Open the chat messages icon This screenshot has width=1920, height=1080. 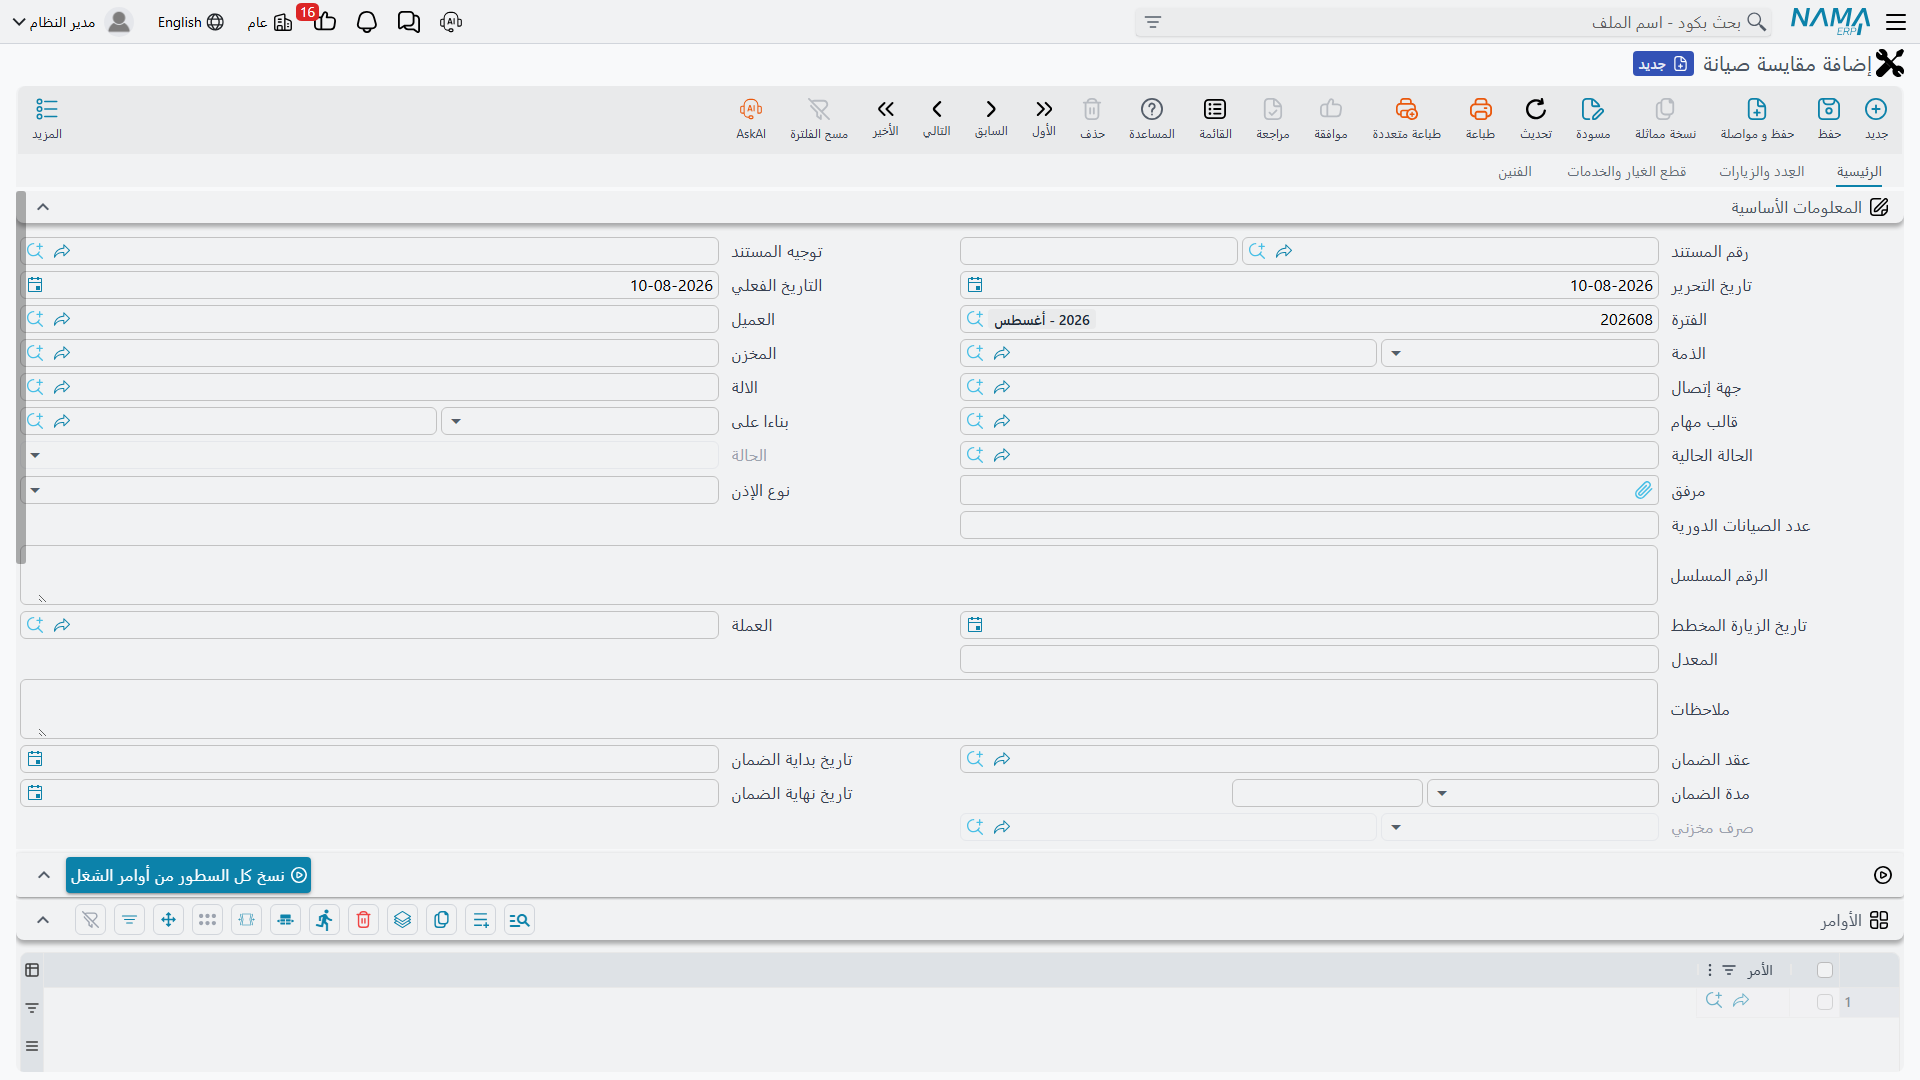pos(409,22)
